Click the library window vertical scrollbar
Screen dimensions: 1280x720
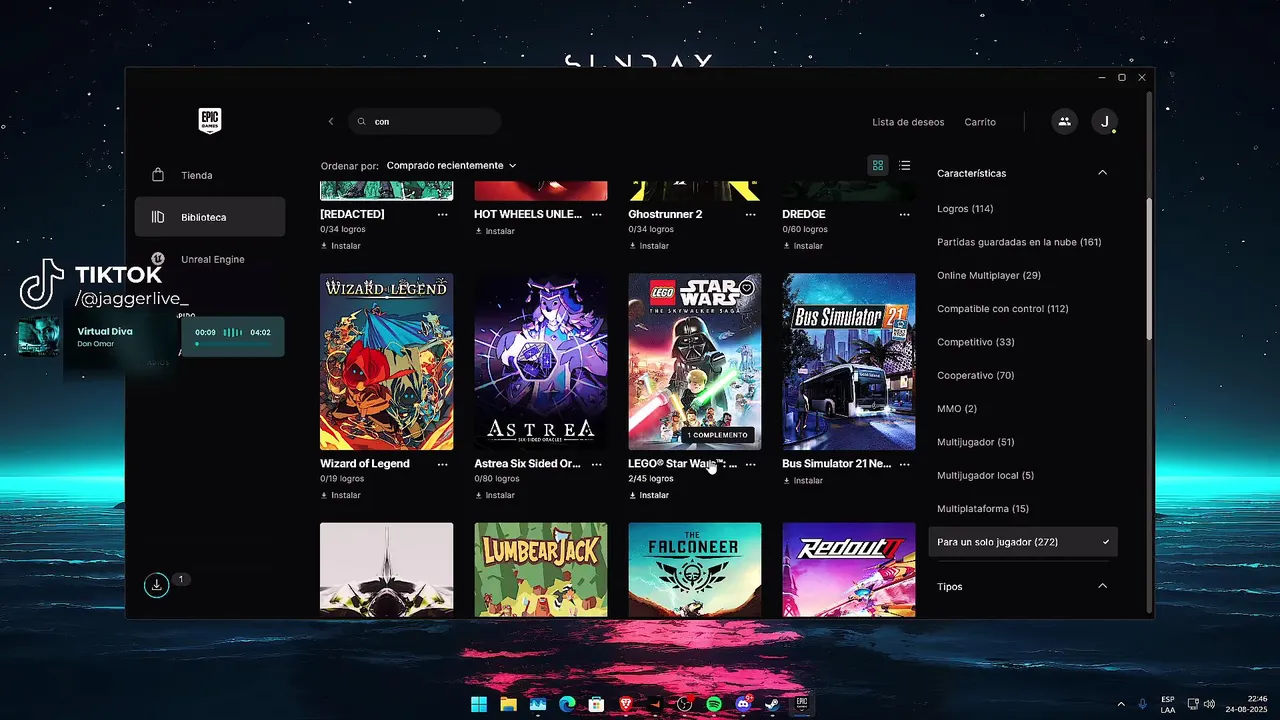[1149, 270]
